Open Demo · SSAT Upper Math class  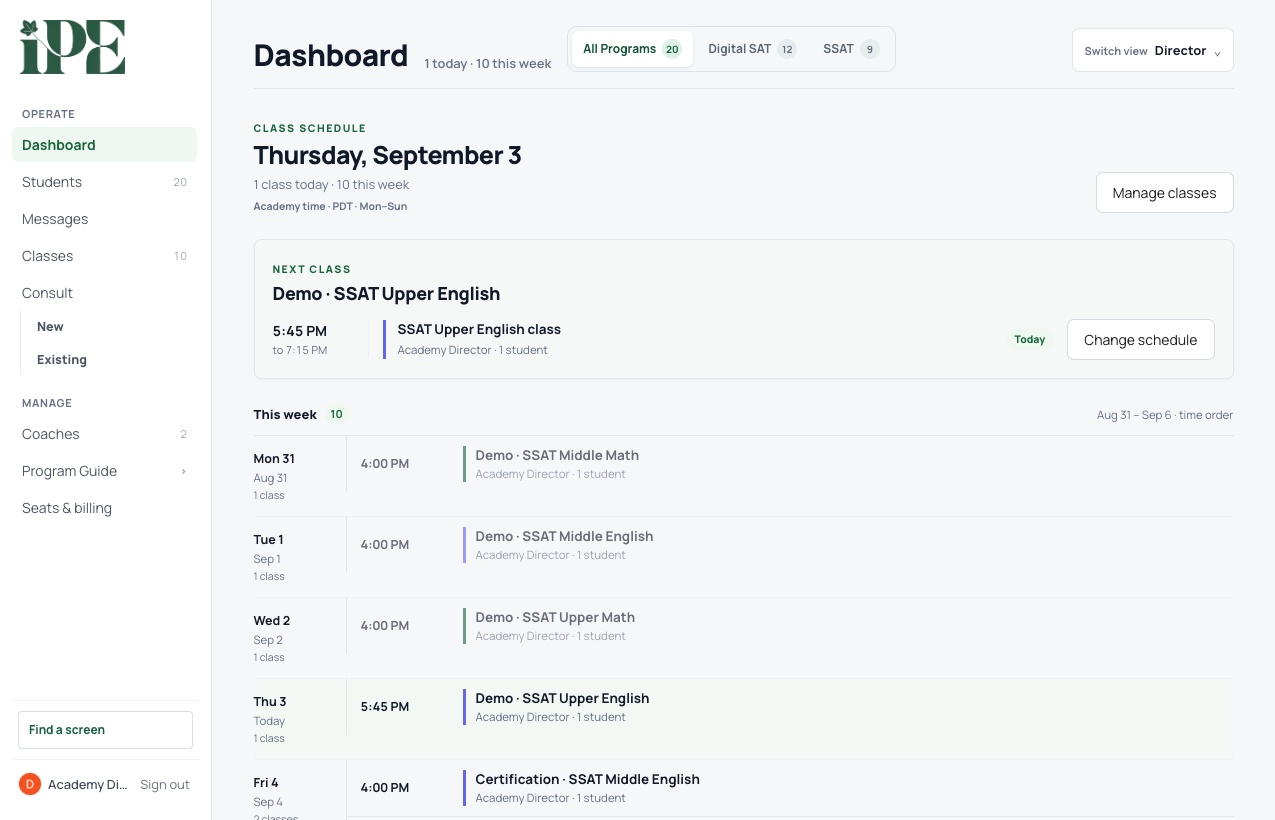click(x=555, y=617)
